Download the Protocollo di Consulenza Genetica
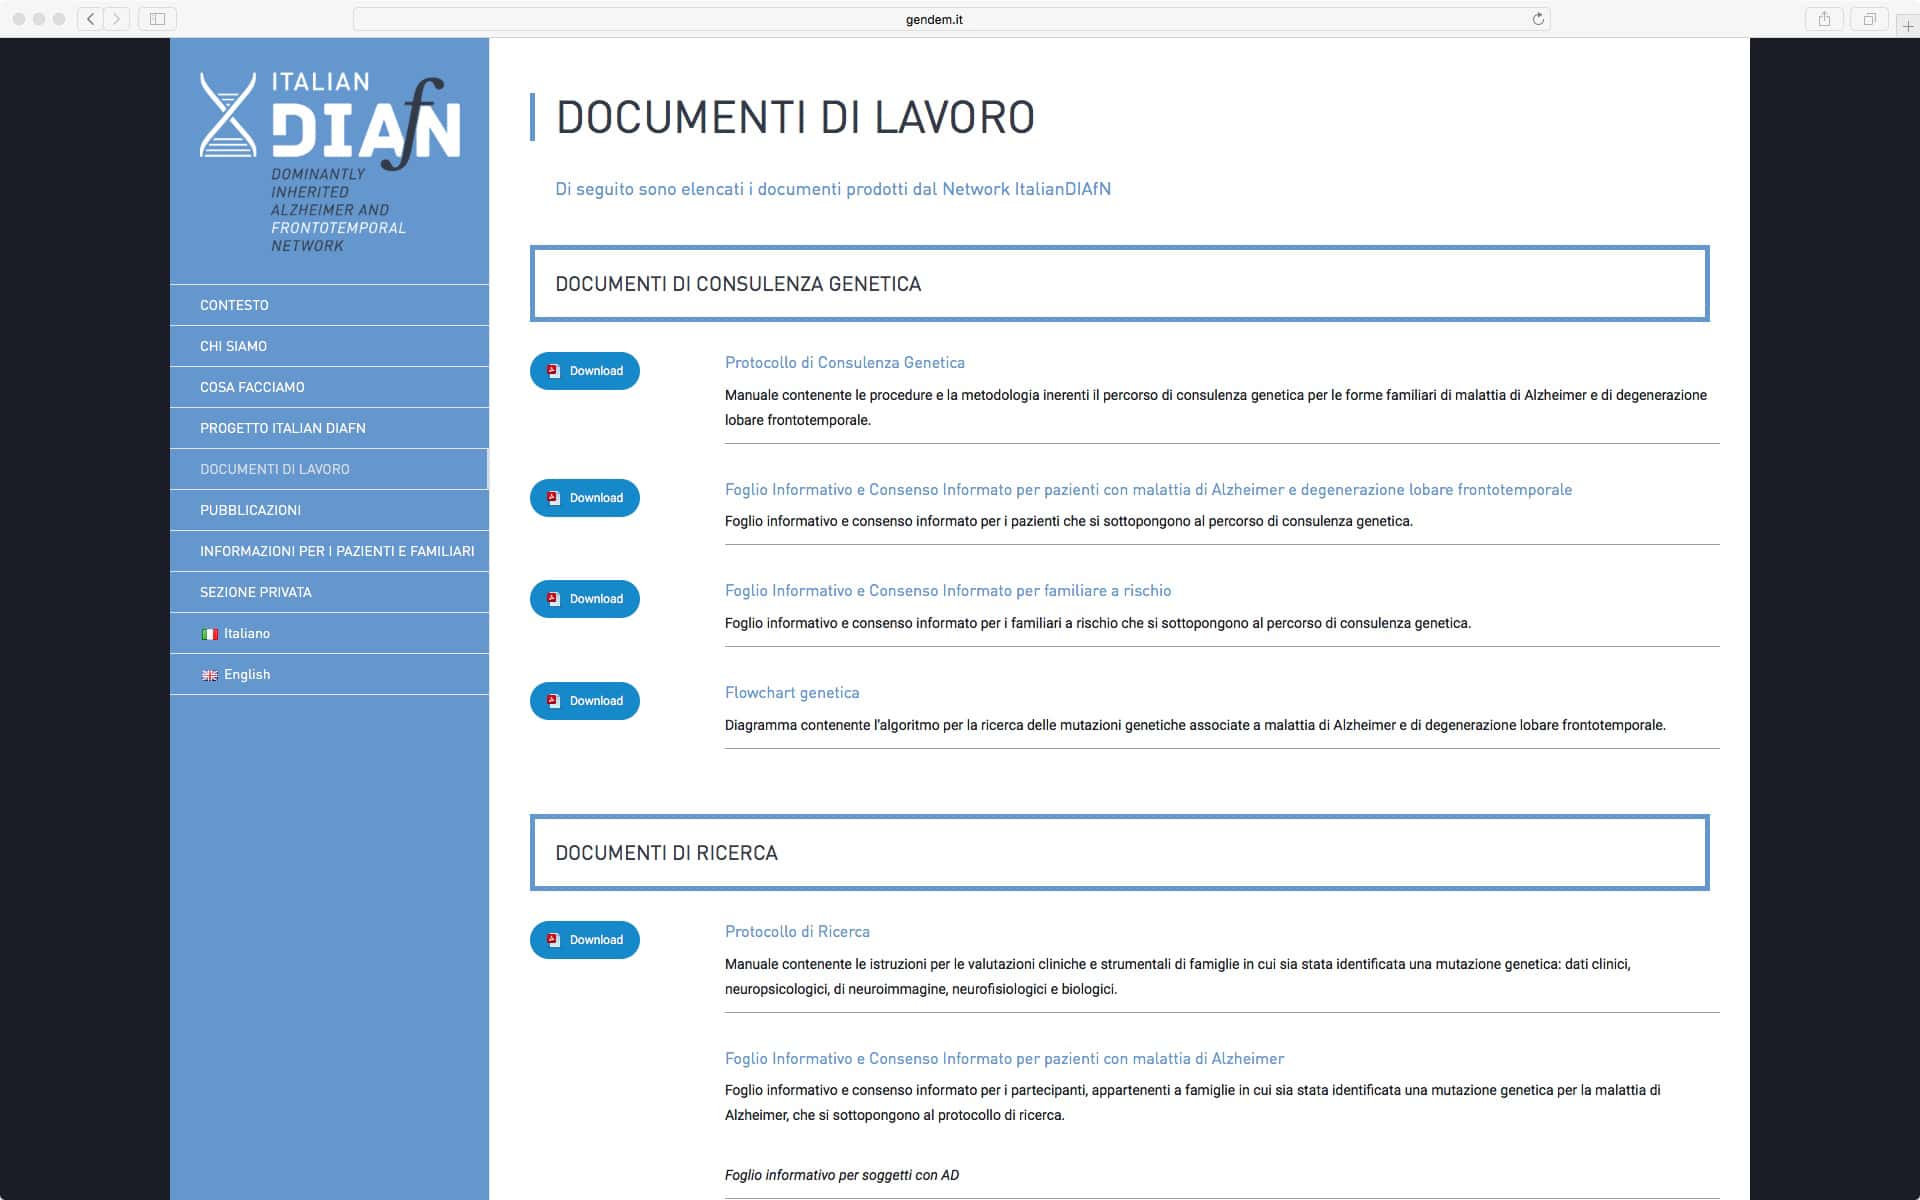This screenshot has height=1200, width=1920. pos(585,371)
